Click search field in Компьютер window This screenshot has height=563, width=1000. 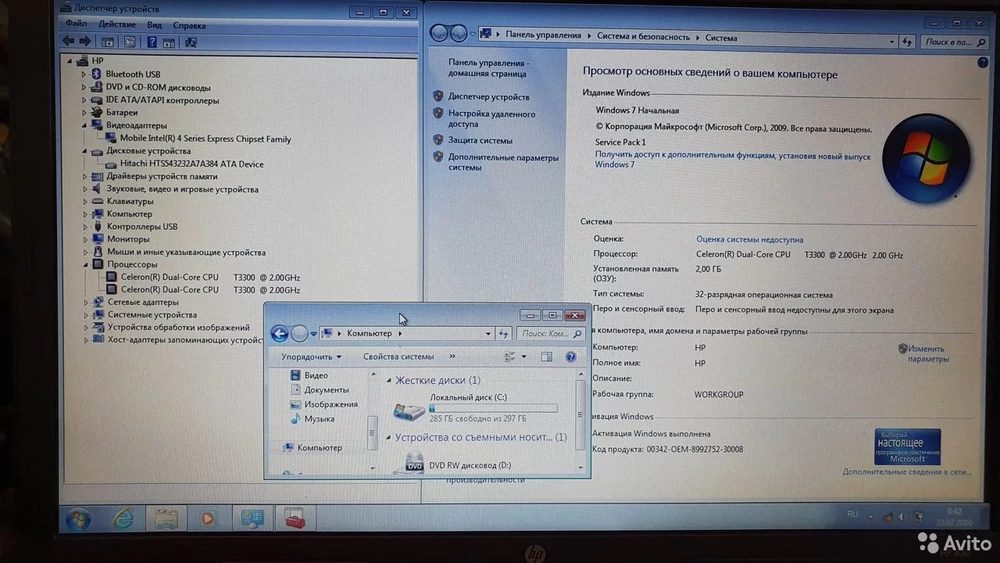click(550, 333)
